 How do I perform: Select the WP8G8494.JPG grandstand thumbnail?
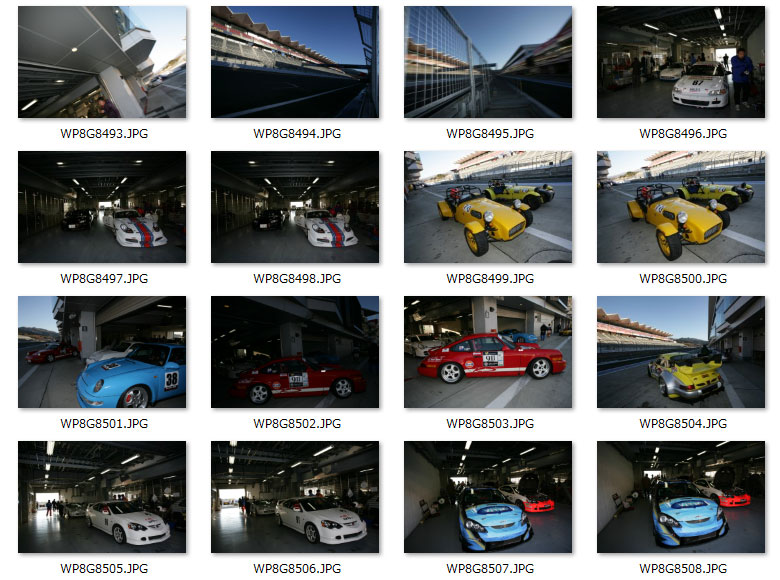tap(295, 62)
